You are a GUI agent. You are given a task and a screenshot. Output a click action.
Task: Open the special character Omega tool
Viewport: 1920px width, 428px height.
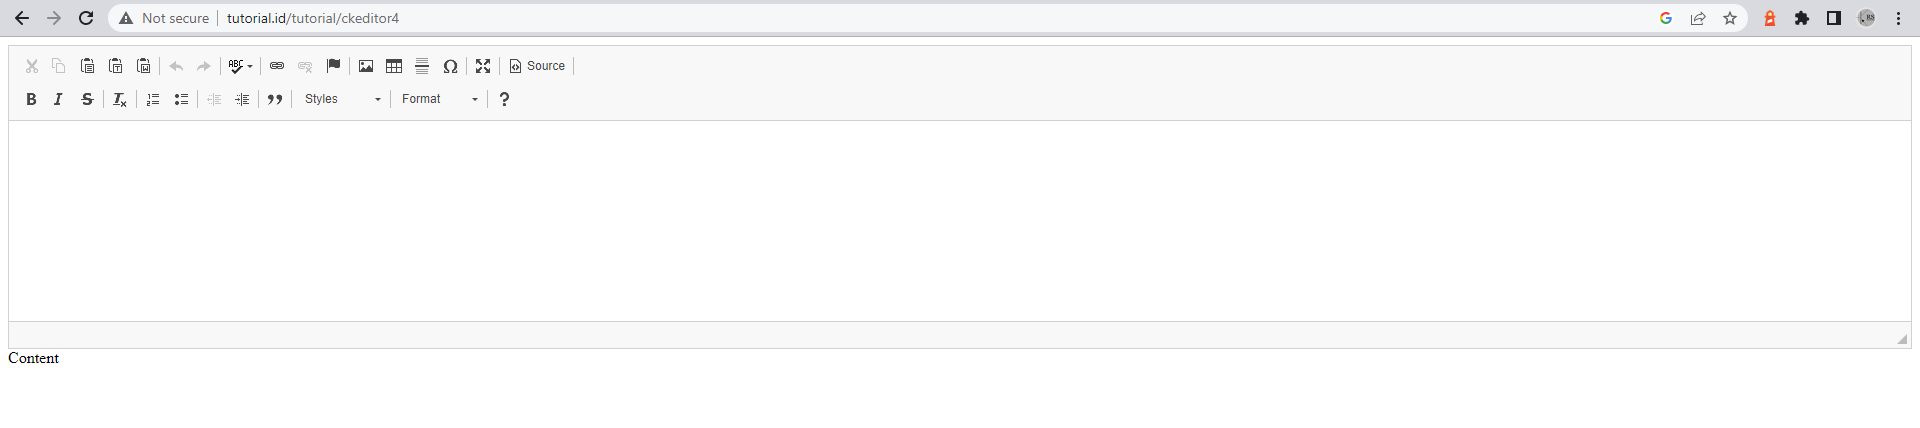click(x=450, y=66)
